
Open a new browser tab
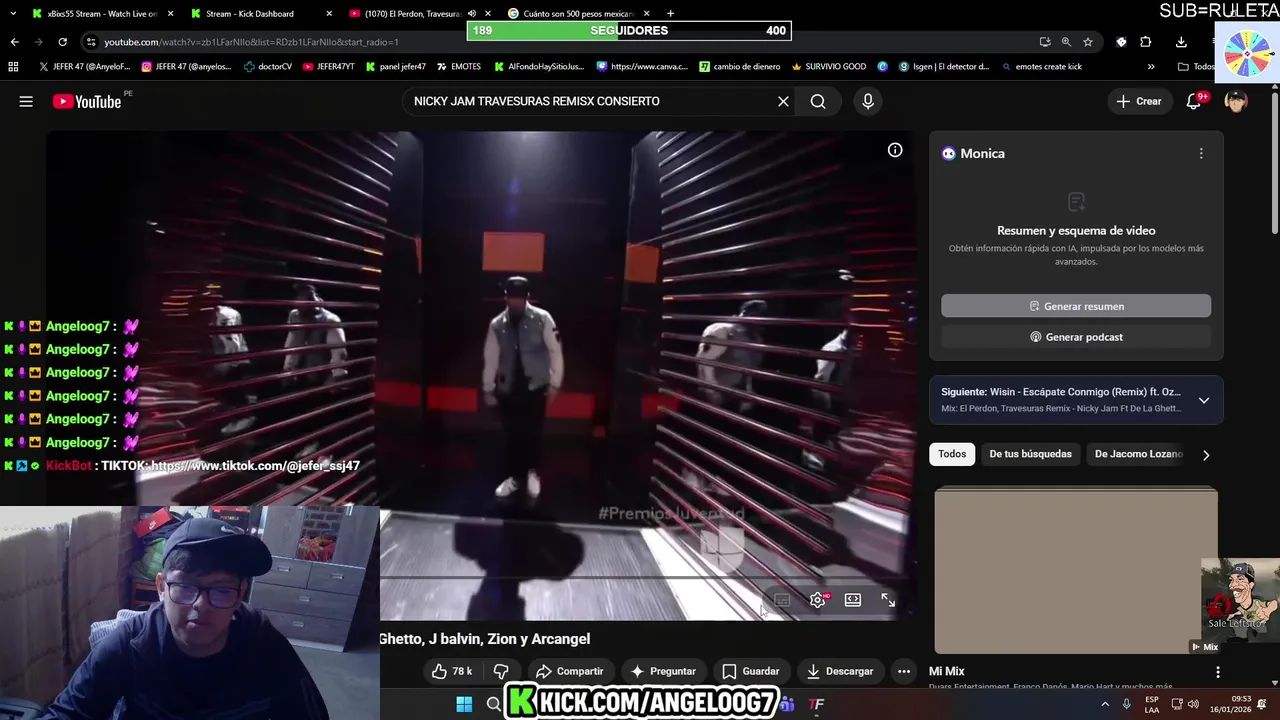click(x=670, y=14)
